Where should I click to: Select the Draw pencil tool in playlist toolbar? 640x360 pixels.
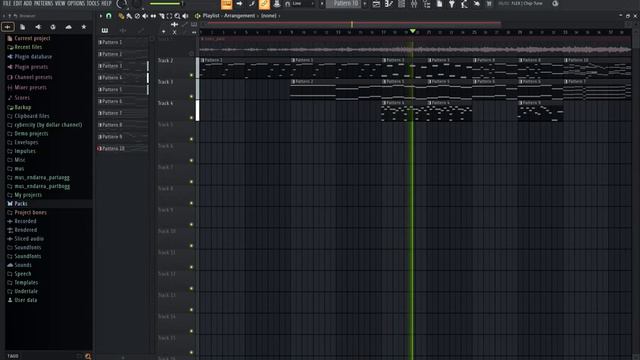click(x=121, y=16)
